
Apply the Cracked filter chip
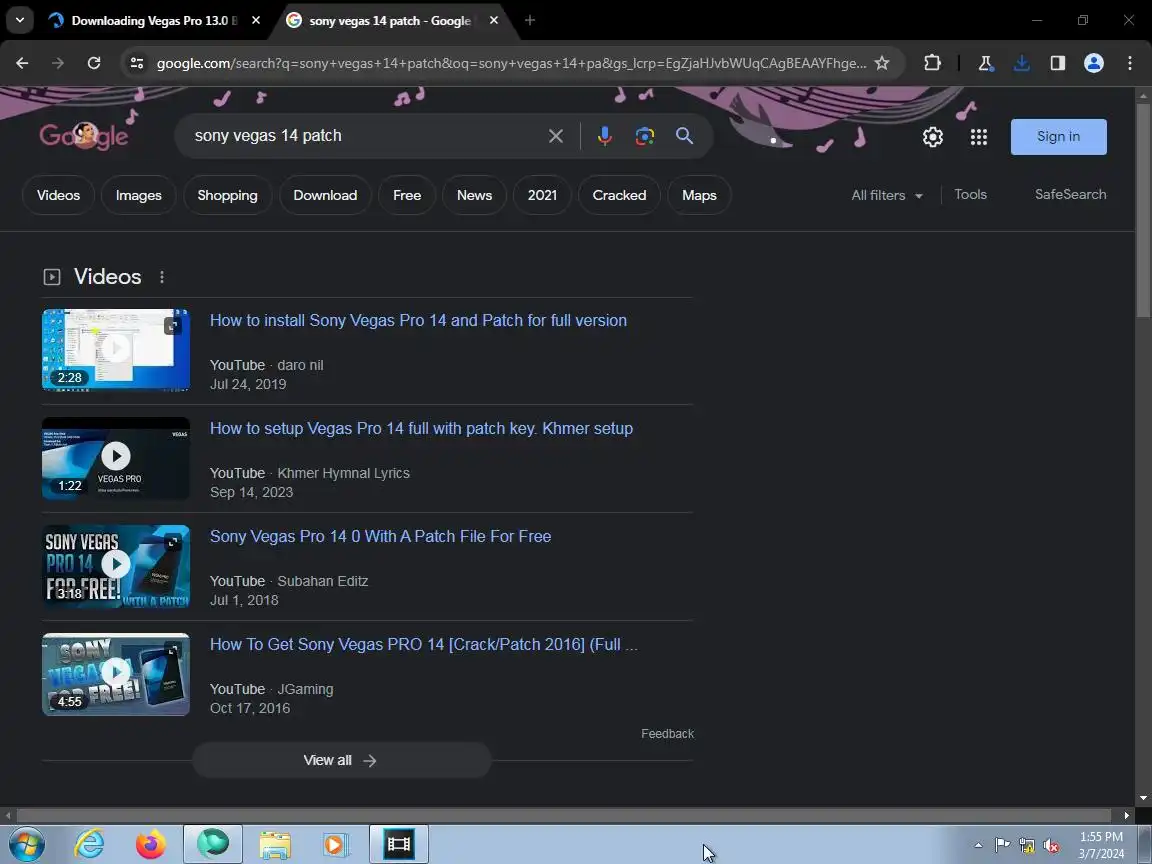tap(619, 195)
